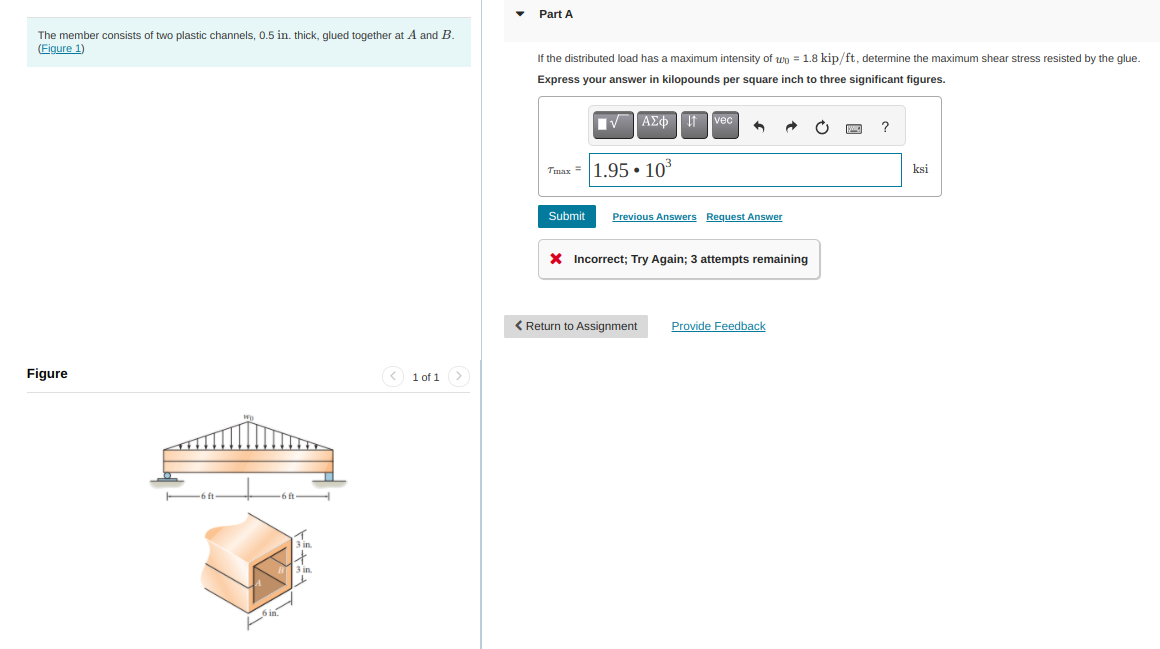1160x649 pixels.
Task: Click Return to Assignment
Action: (x=576, y=326)
